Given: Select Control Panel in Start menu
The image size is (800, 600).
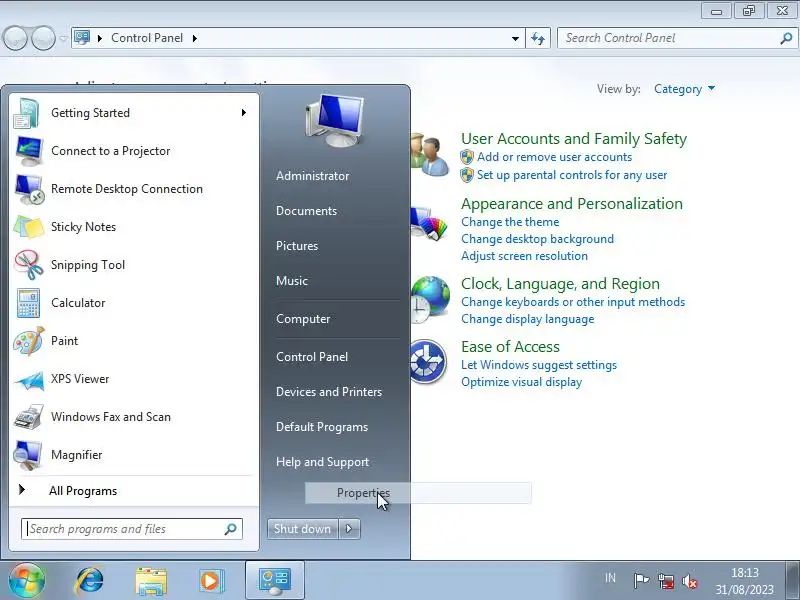Looking at the screenshot, I should click(x=312, y=357).
